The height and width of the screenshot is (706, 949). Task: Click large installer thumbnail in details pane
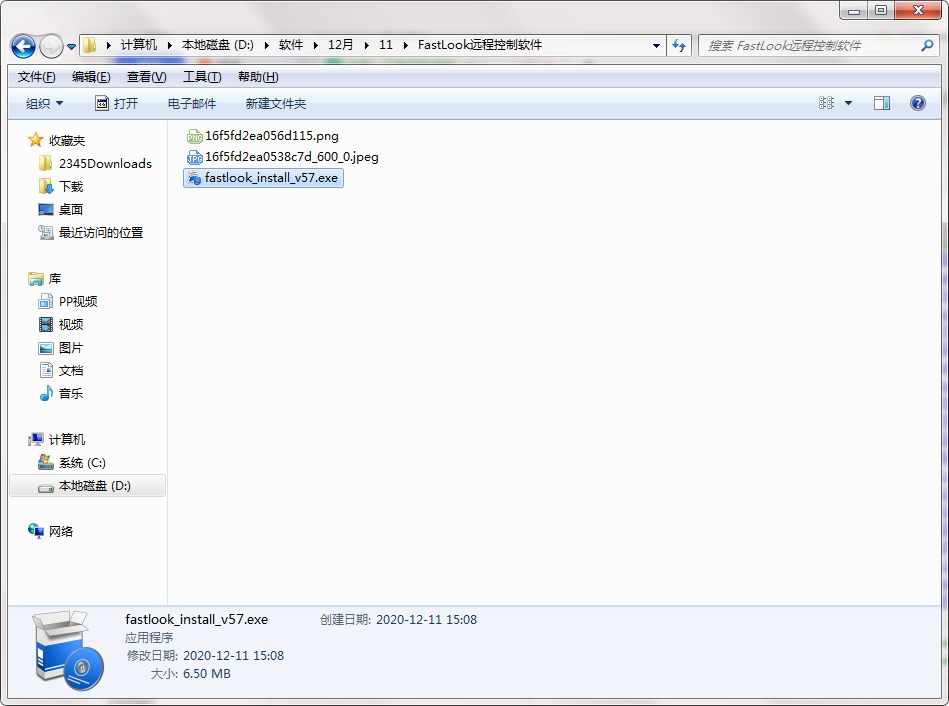click(x=68, y=650)
